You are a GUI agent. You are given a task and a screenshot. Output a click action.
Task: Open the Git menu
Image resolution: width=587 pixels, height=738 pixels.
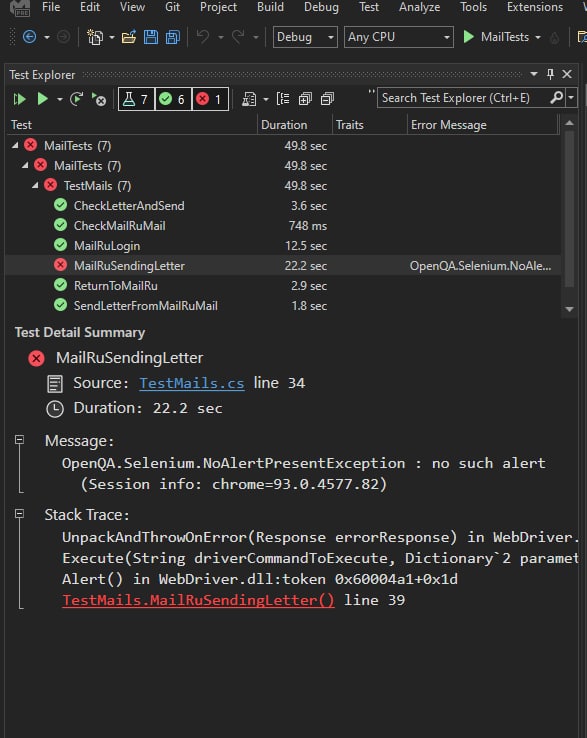coord(172,7)
